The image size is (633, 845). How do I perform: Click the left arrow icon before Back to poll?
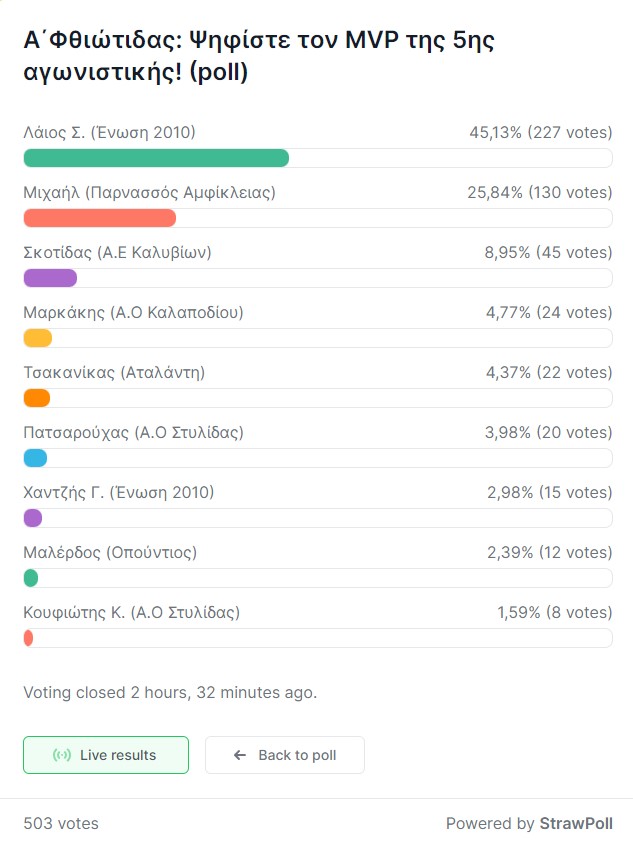240,755
